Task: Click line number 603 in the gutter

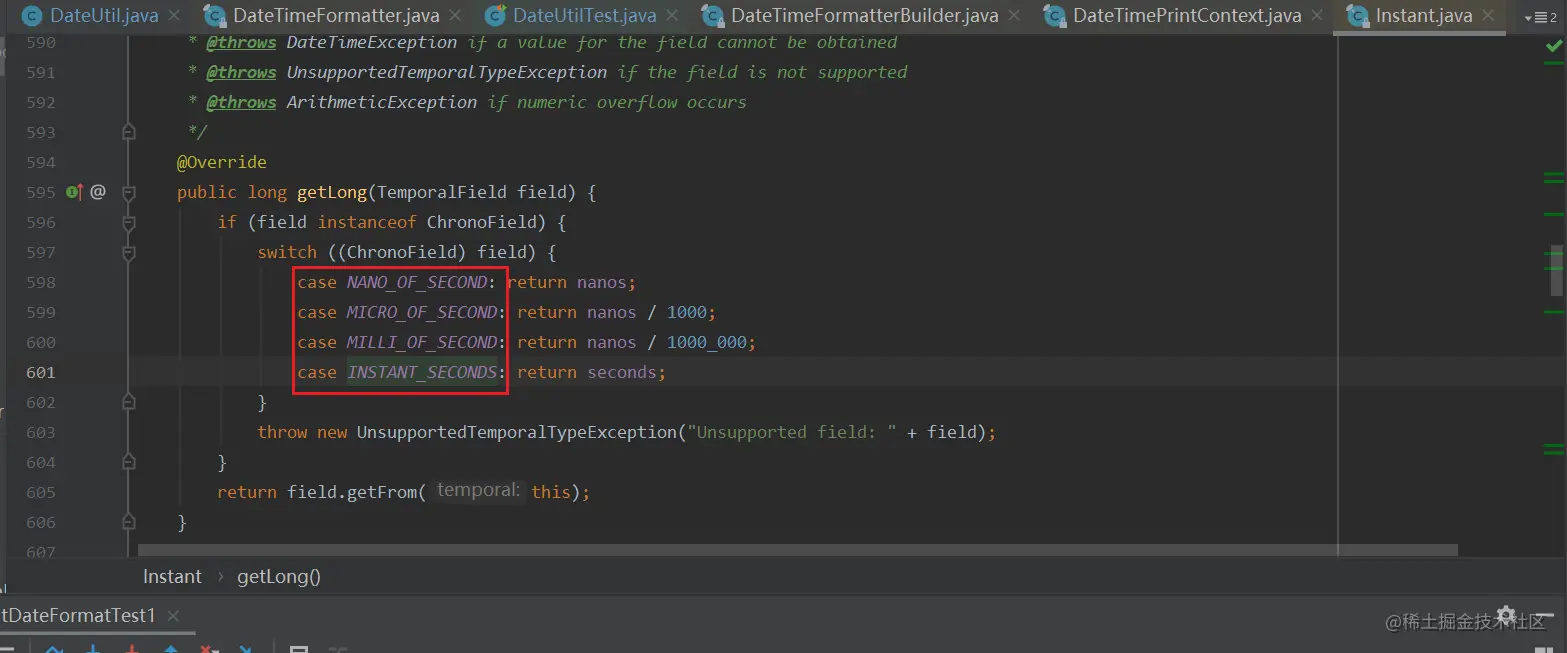Action: [x=41, y=432]
